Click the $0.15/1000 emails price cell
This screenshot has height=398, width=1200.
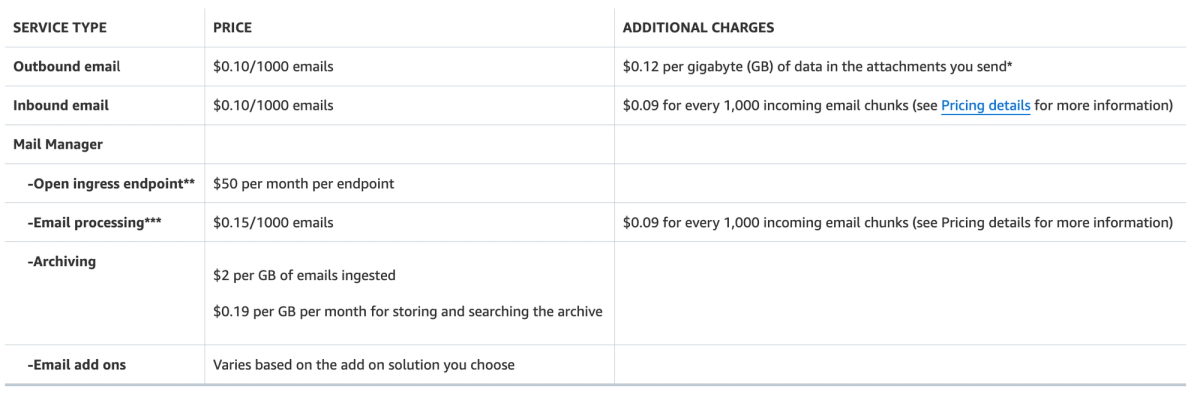tap(273, 222)
